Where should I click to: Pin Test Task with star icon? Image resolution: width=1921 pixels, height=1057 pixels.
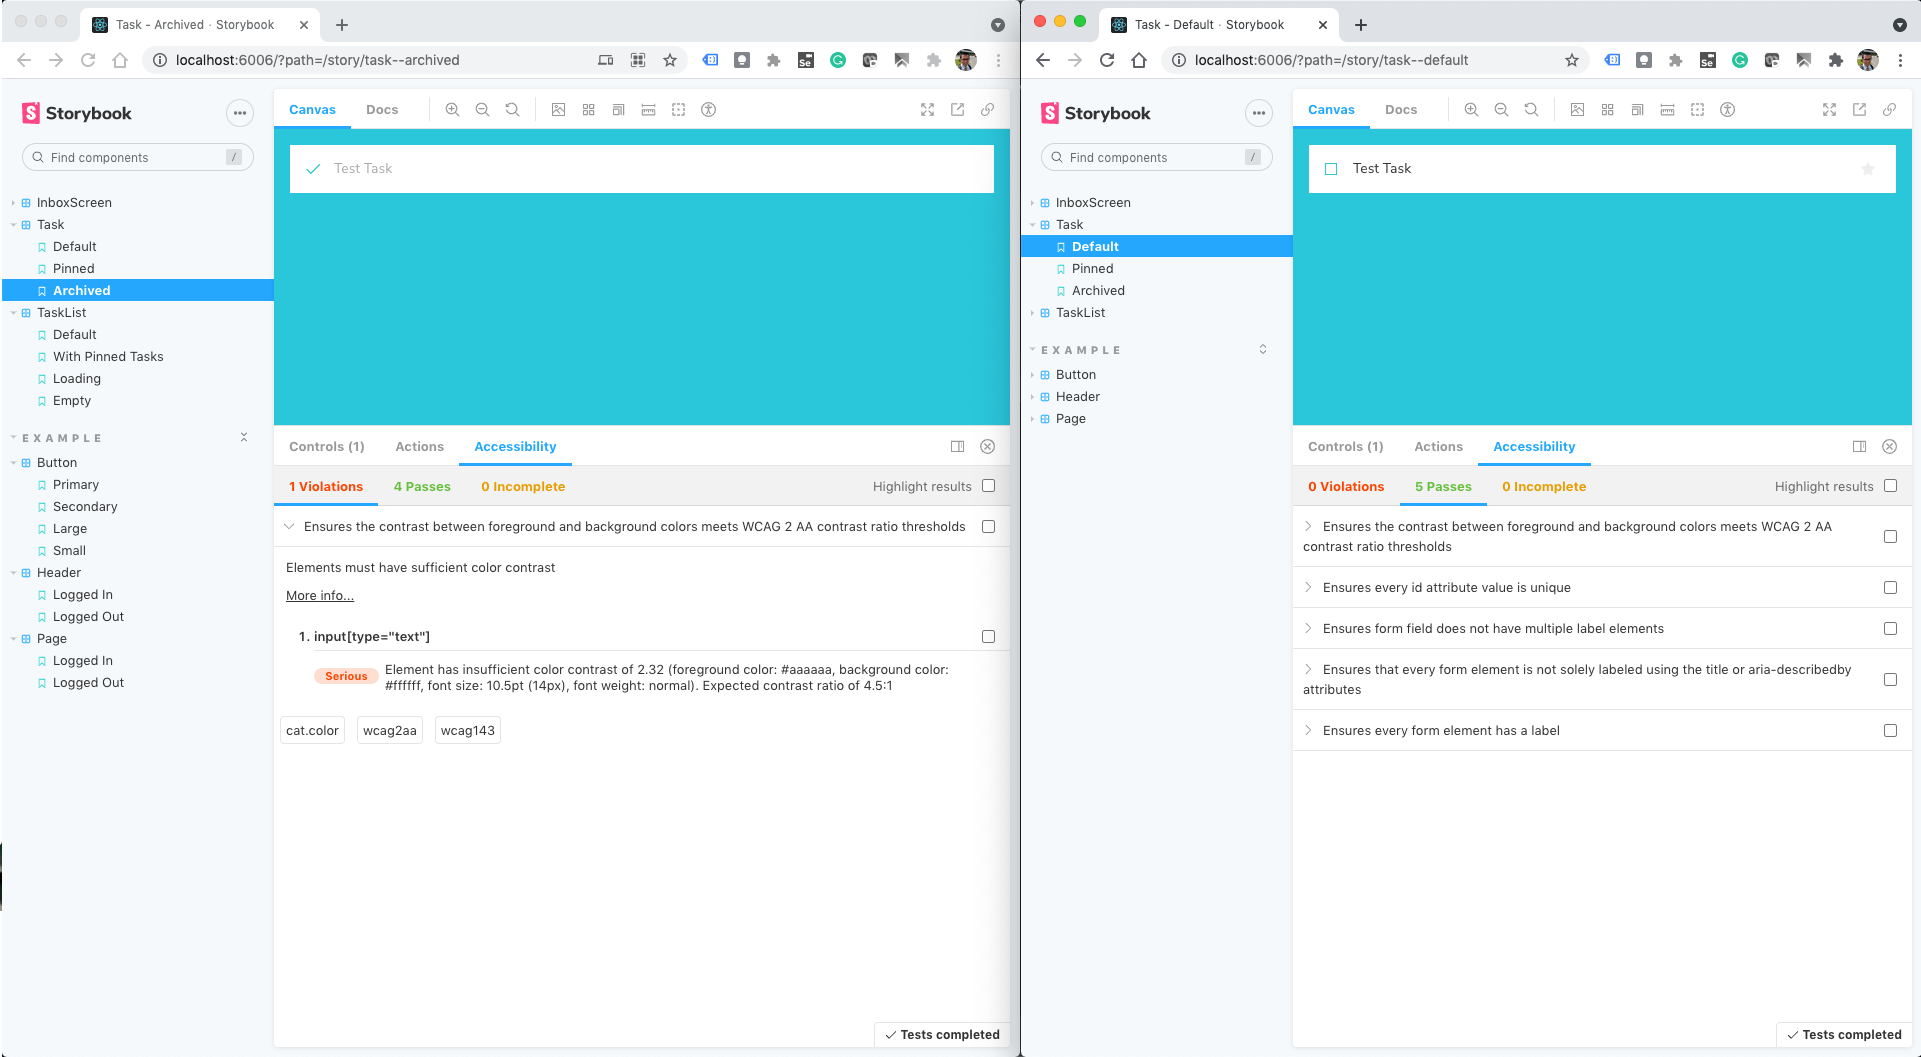1867,169
